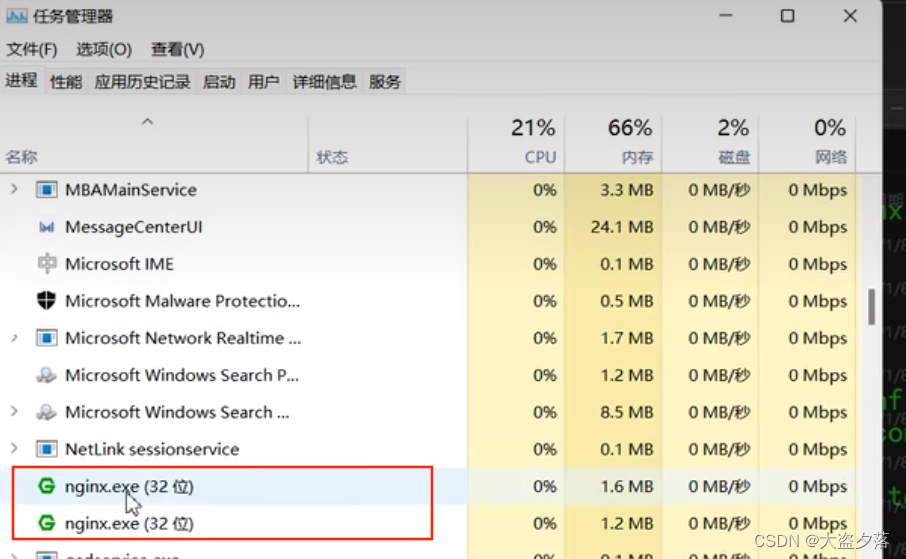Click the Microsoft IME process icon
Viewport: 906px width, 559px height.
pyautogui.click(x=47, y=264)
